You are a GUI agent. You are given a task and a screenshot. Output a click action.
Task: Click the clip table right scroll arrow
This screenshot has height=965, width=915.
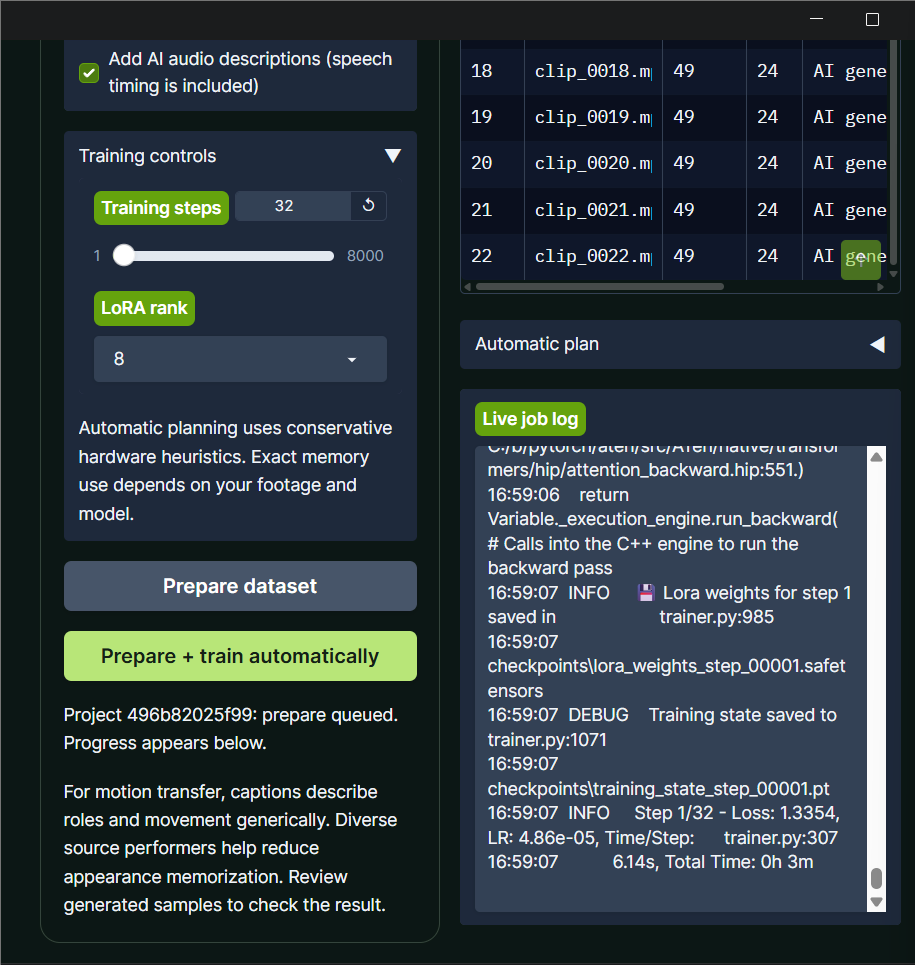point(881,287)
